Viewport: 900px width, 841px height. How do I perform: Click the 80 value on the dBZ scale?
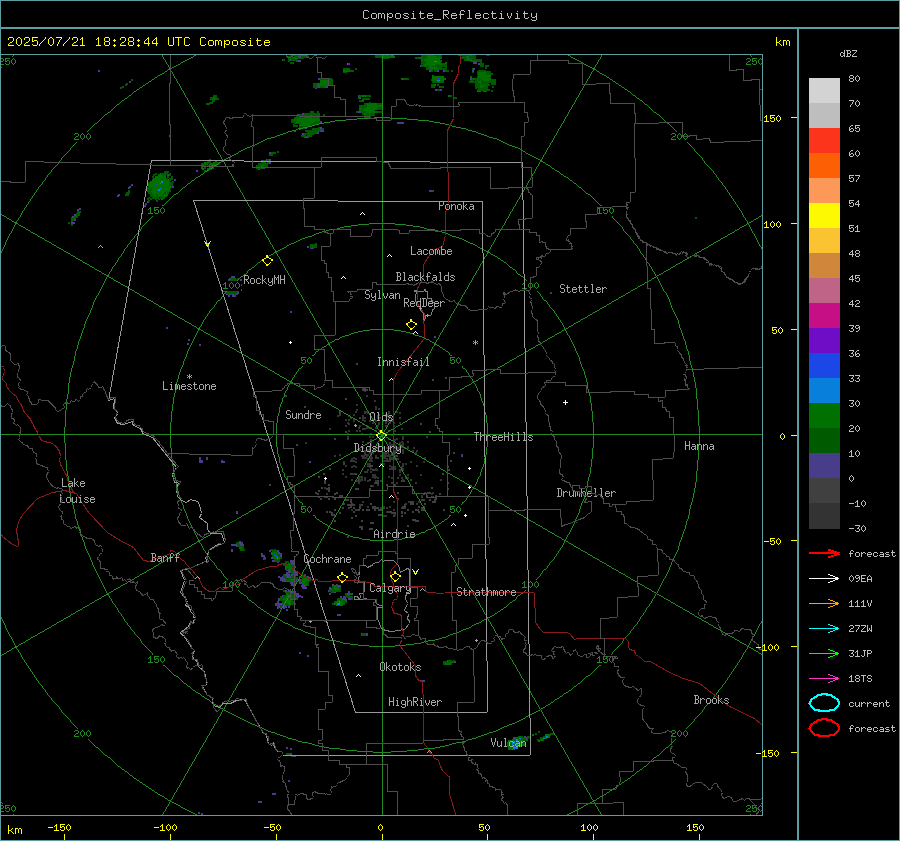854,79
